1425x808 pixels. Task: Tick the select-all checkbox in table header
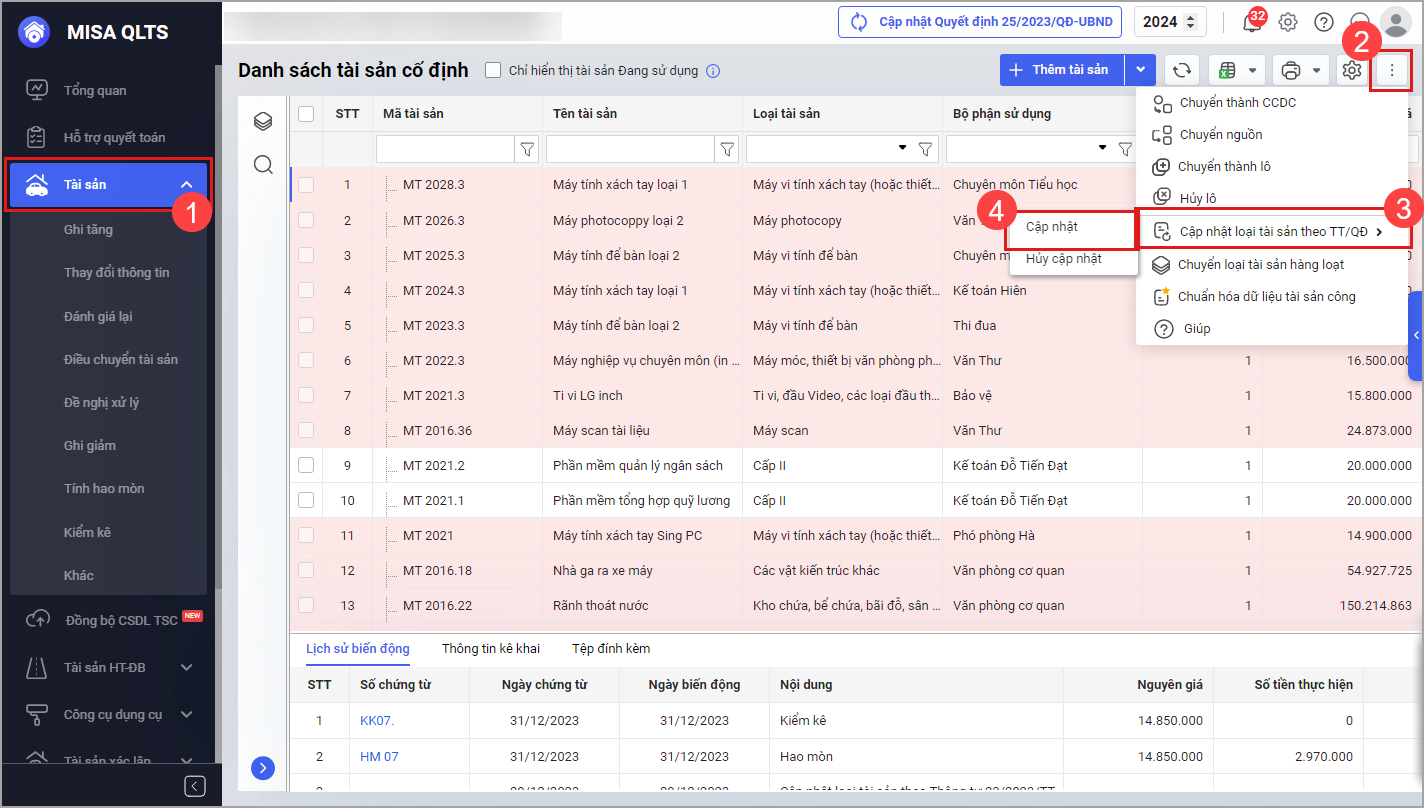(x=306, y=114)
